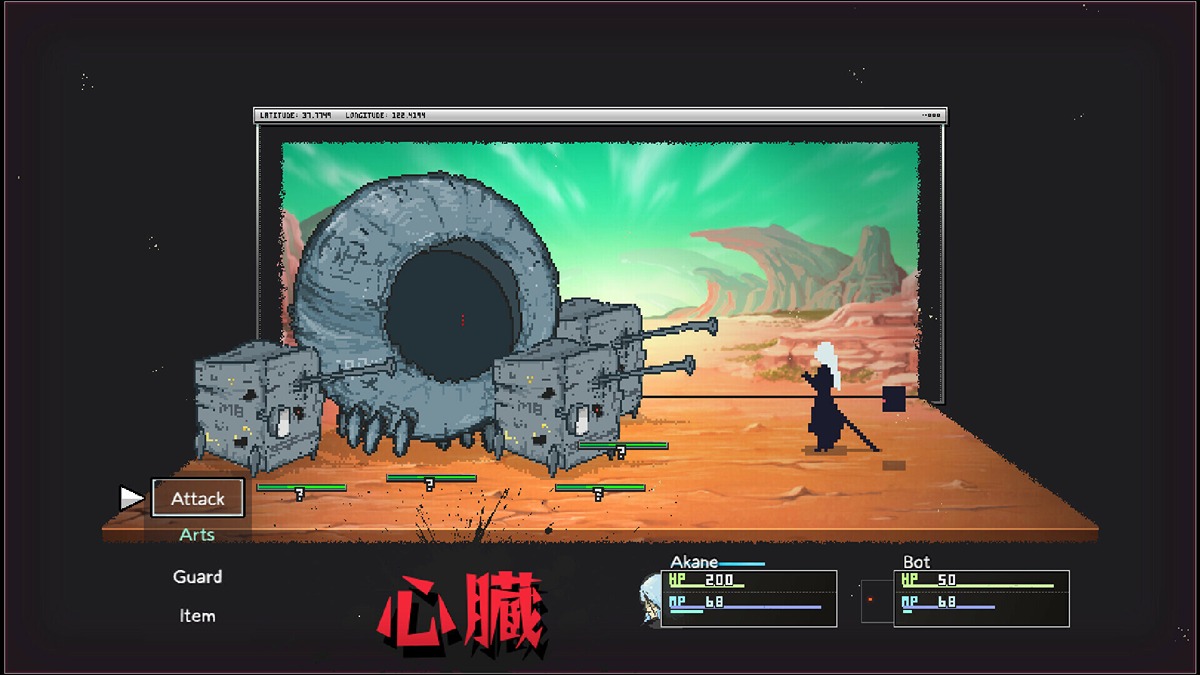Viewport: 1200px width, 675px height.
Task: Click the floating black Bot cube
Action: click(x=893, y=399)
